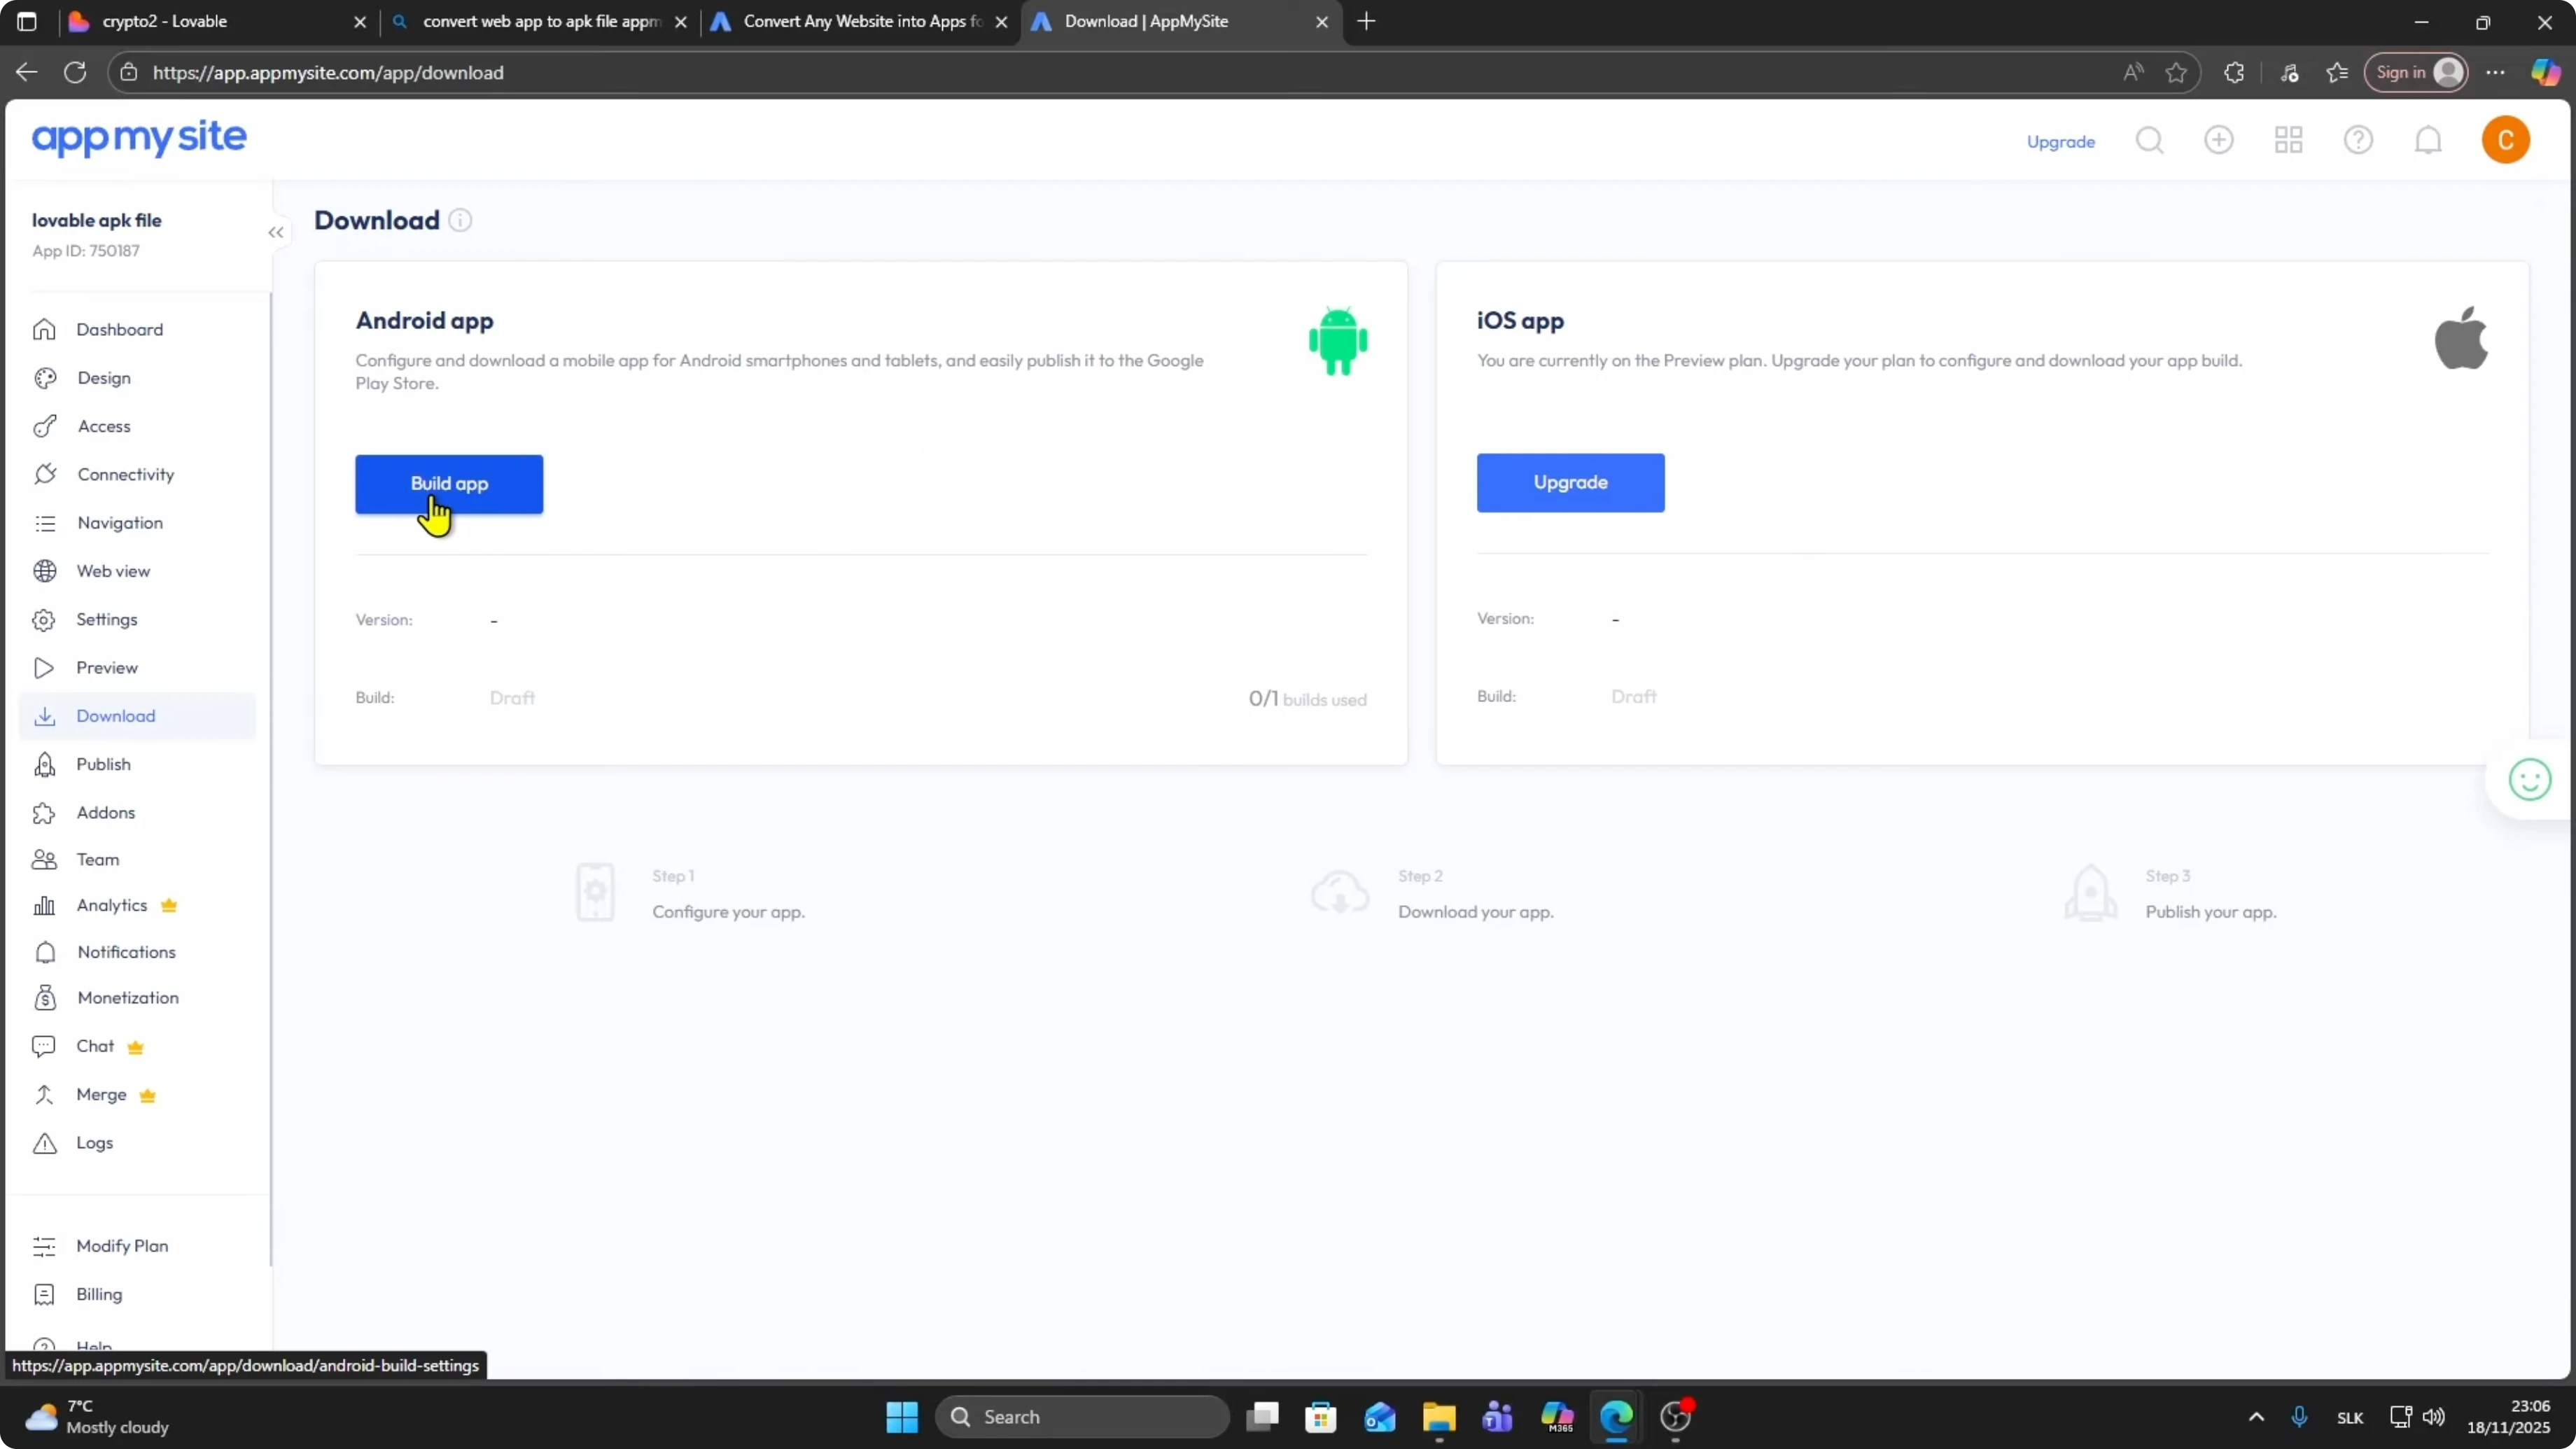Open Access in the sidebar
The image size is (2576, 1449).
(137, 426)
